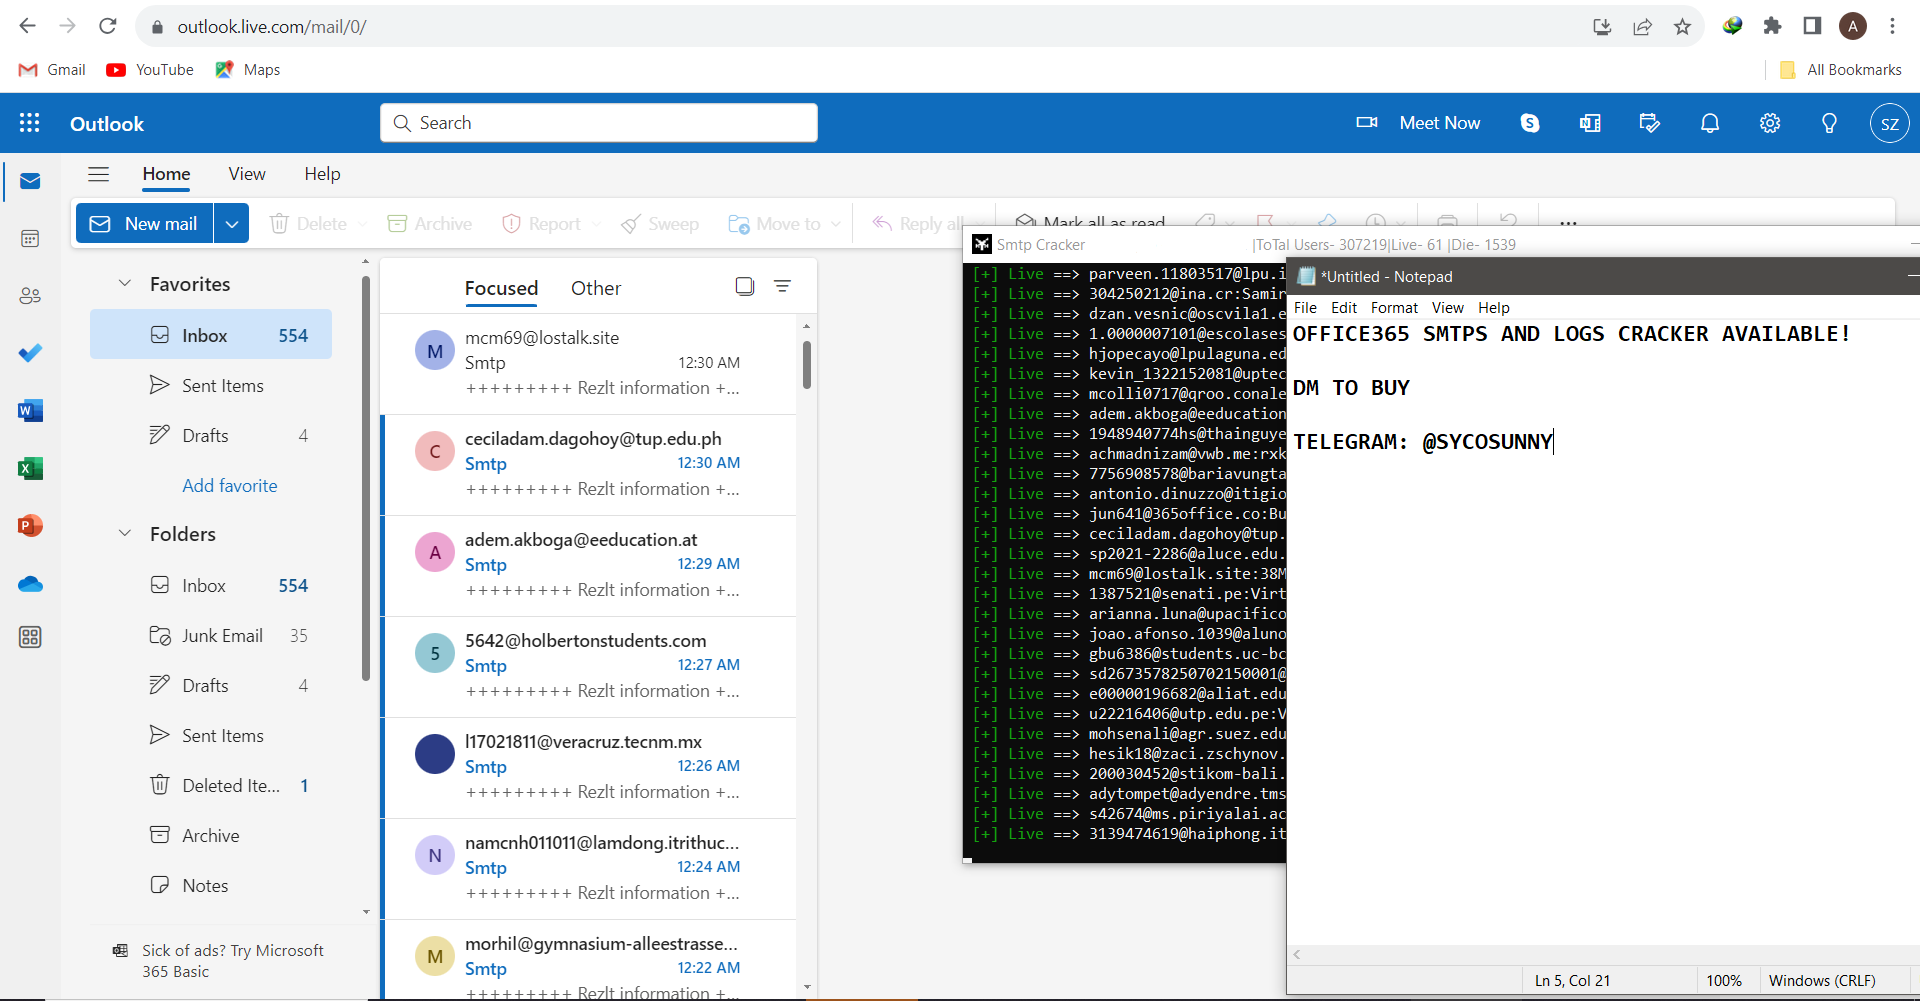Open the Chrome side panel

point(1812,27)
